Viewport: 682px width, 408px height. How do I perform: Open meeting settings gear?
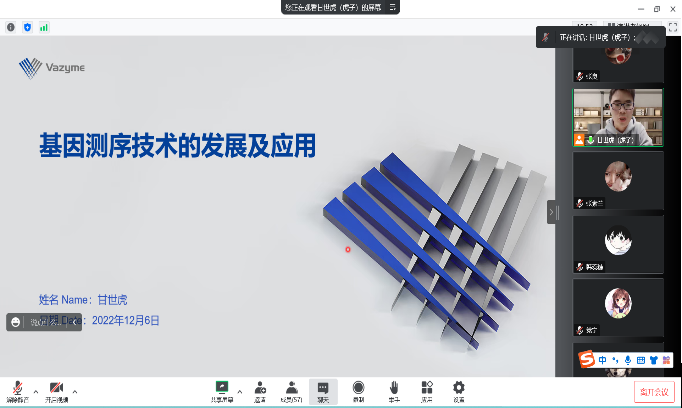coord(459,388)
